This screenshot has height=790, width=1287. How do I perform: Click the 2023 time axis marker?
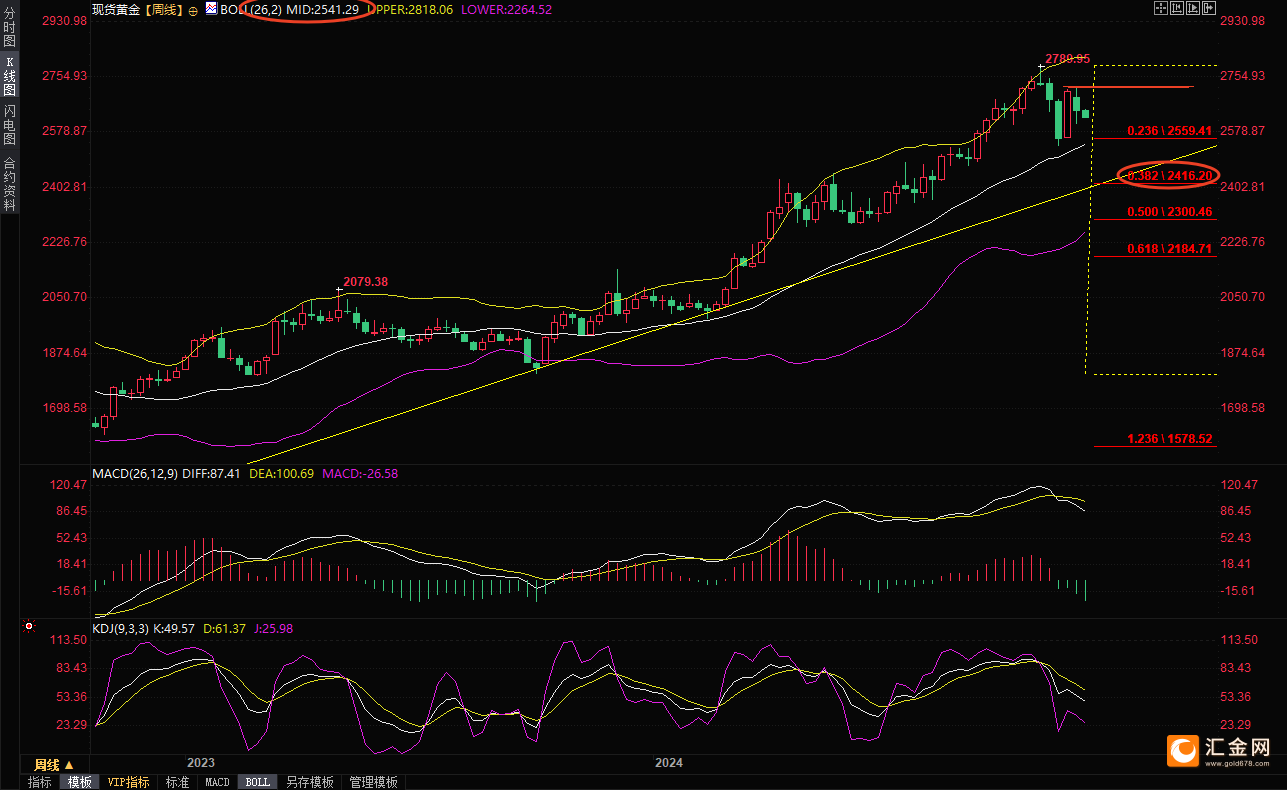(x=201, y=763)
